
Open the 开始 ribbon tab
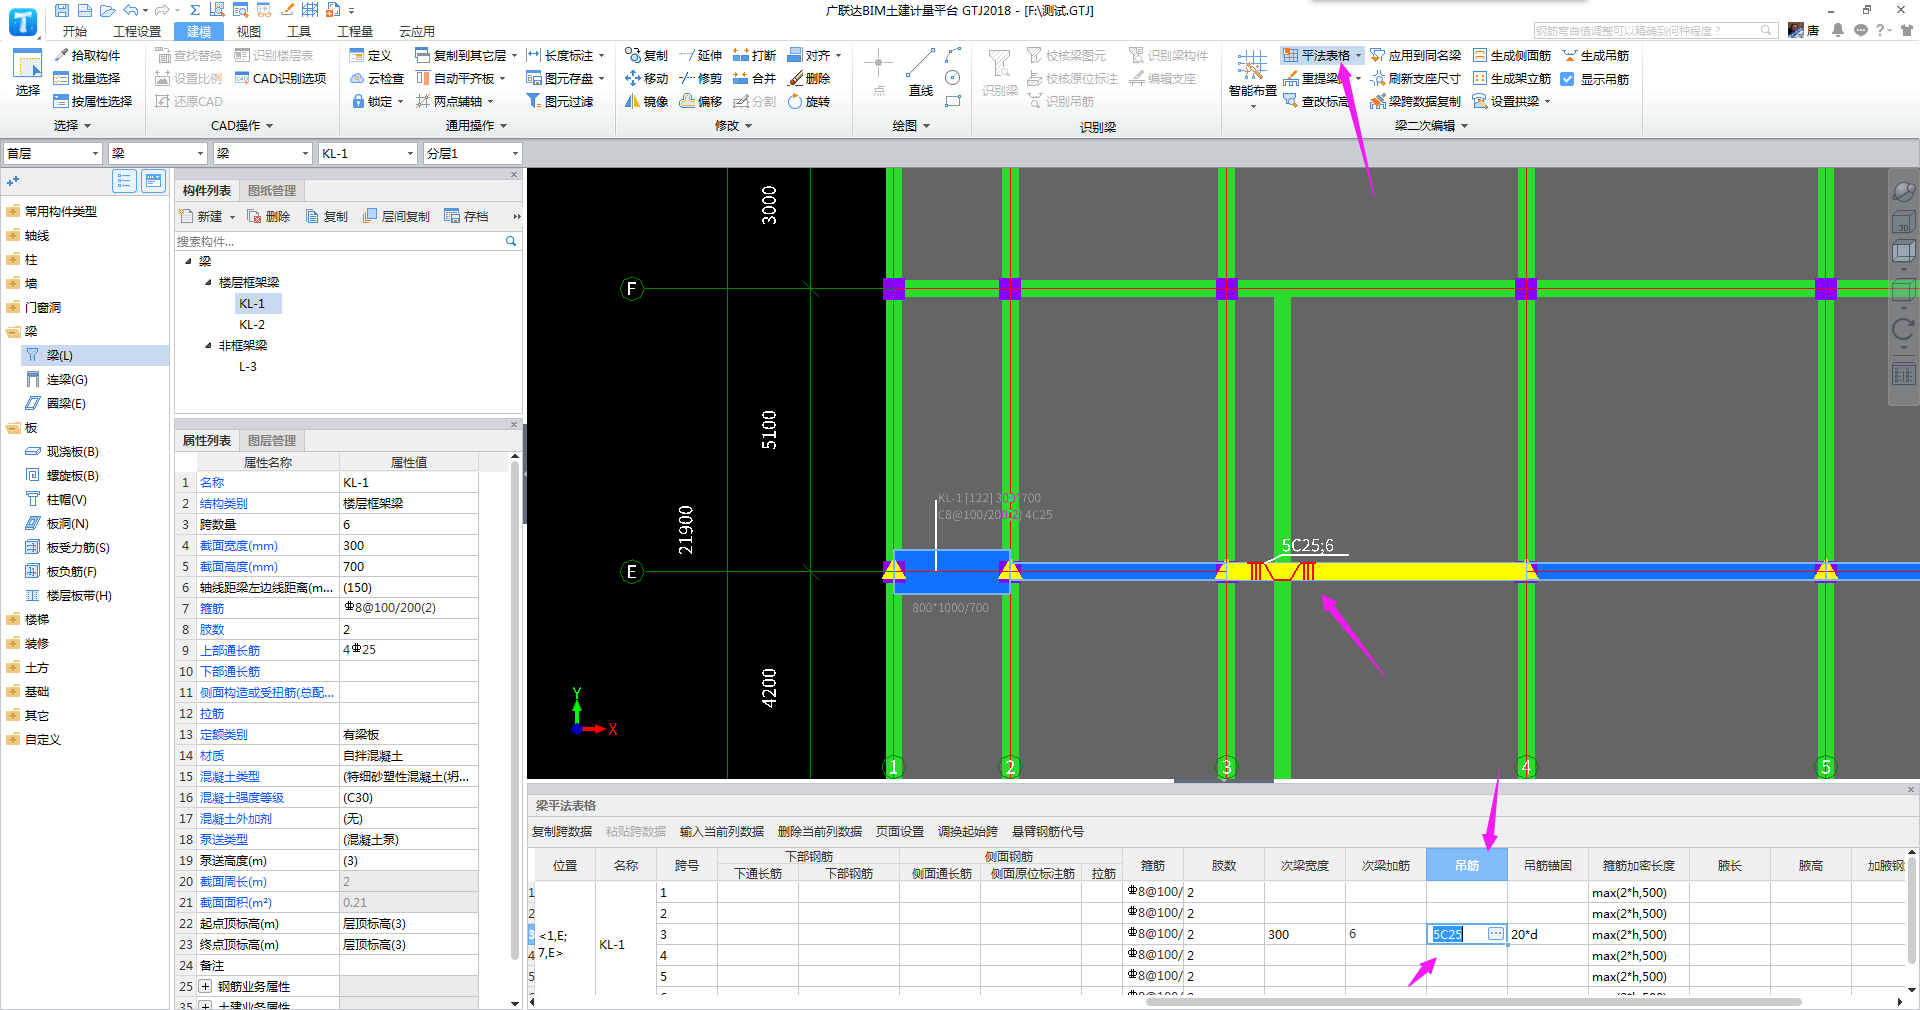pyautogui.click(x=75, y=32)
